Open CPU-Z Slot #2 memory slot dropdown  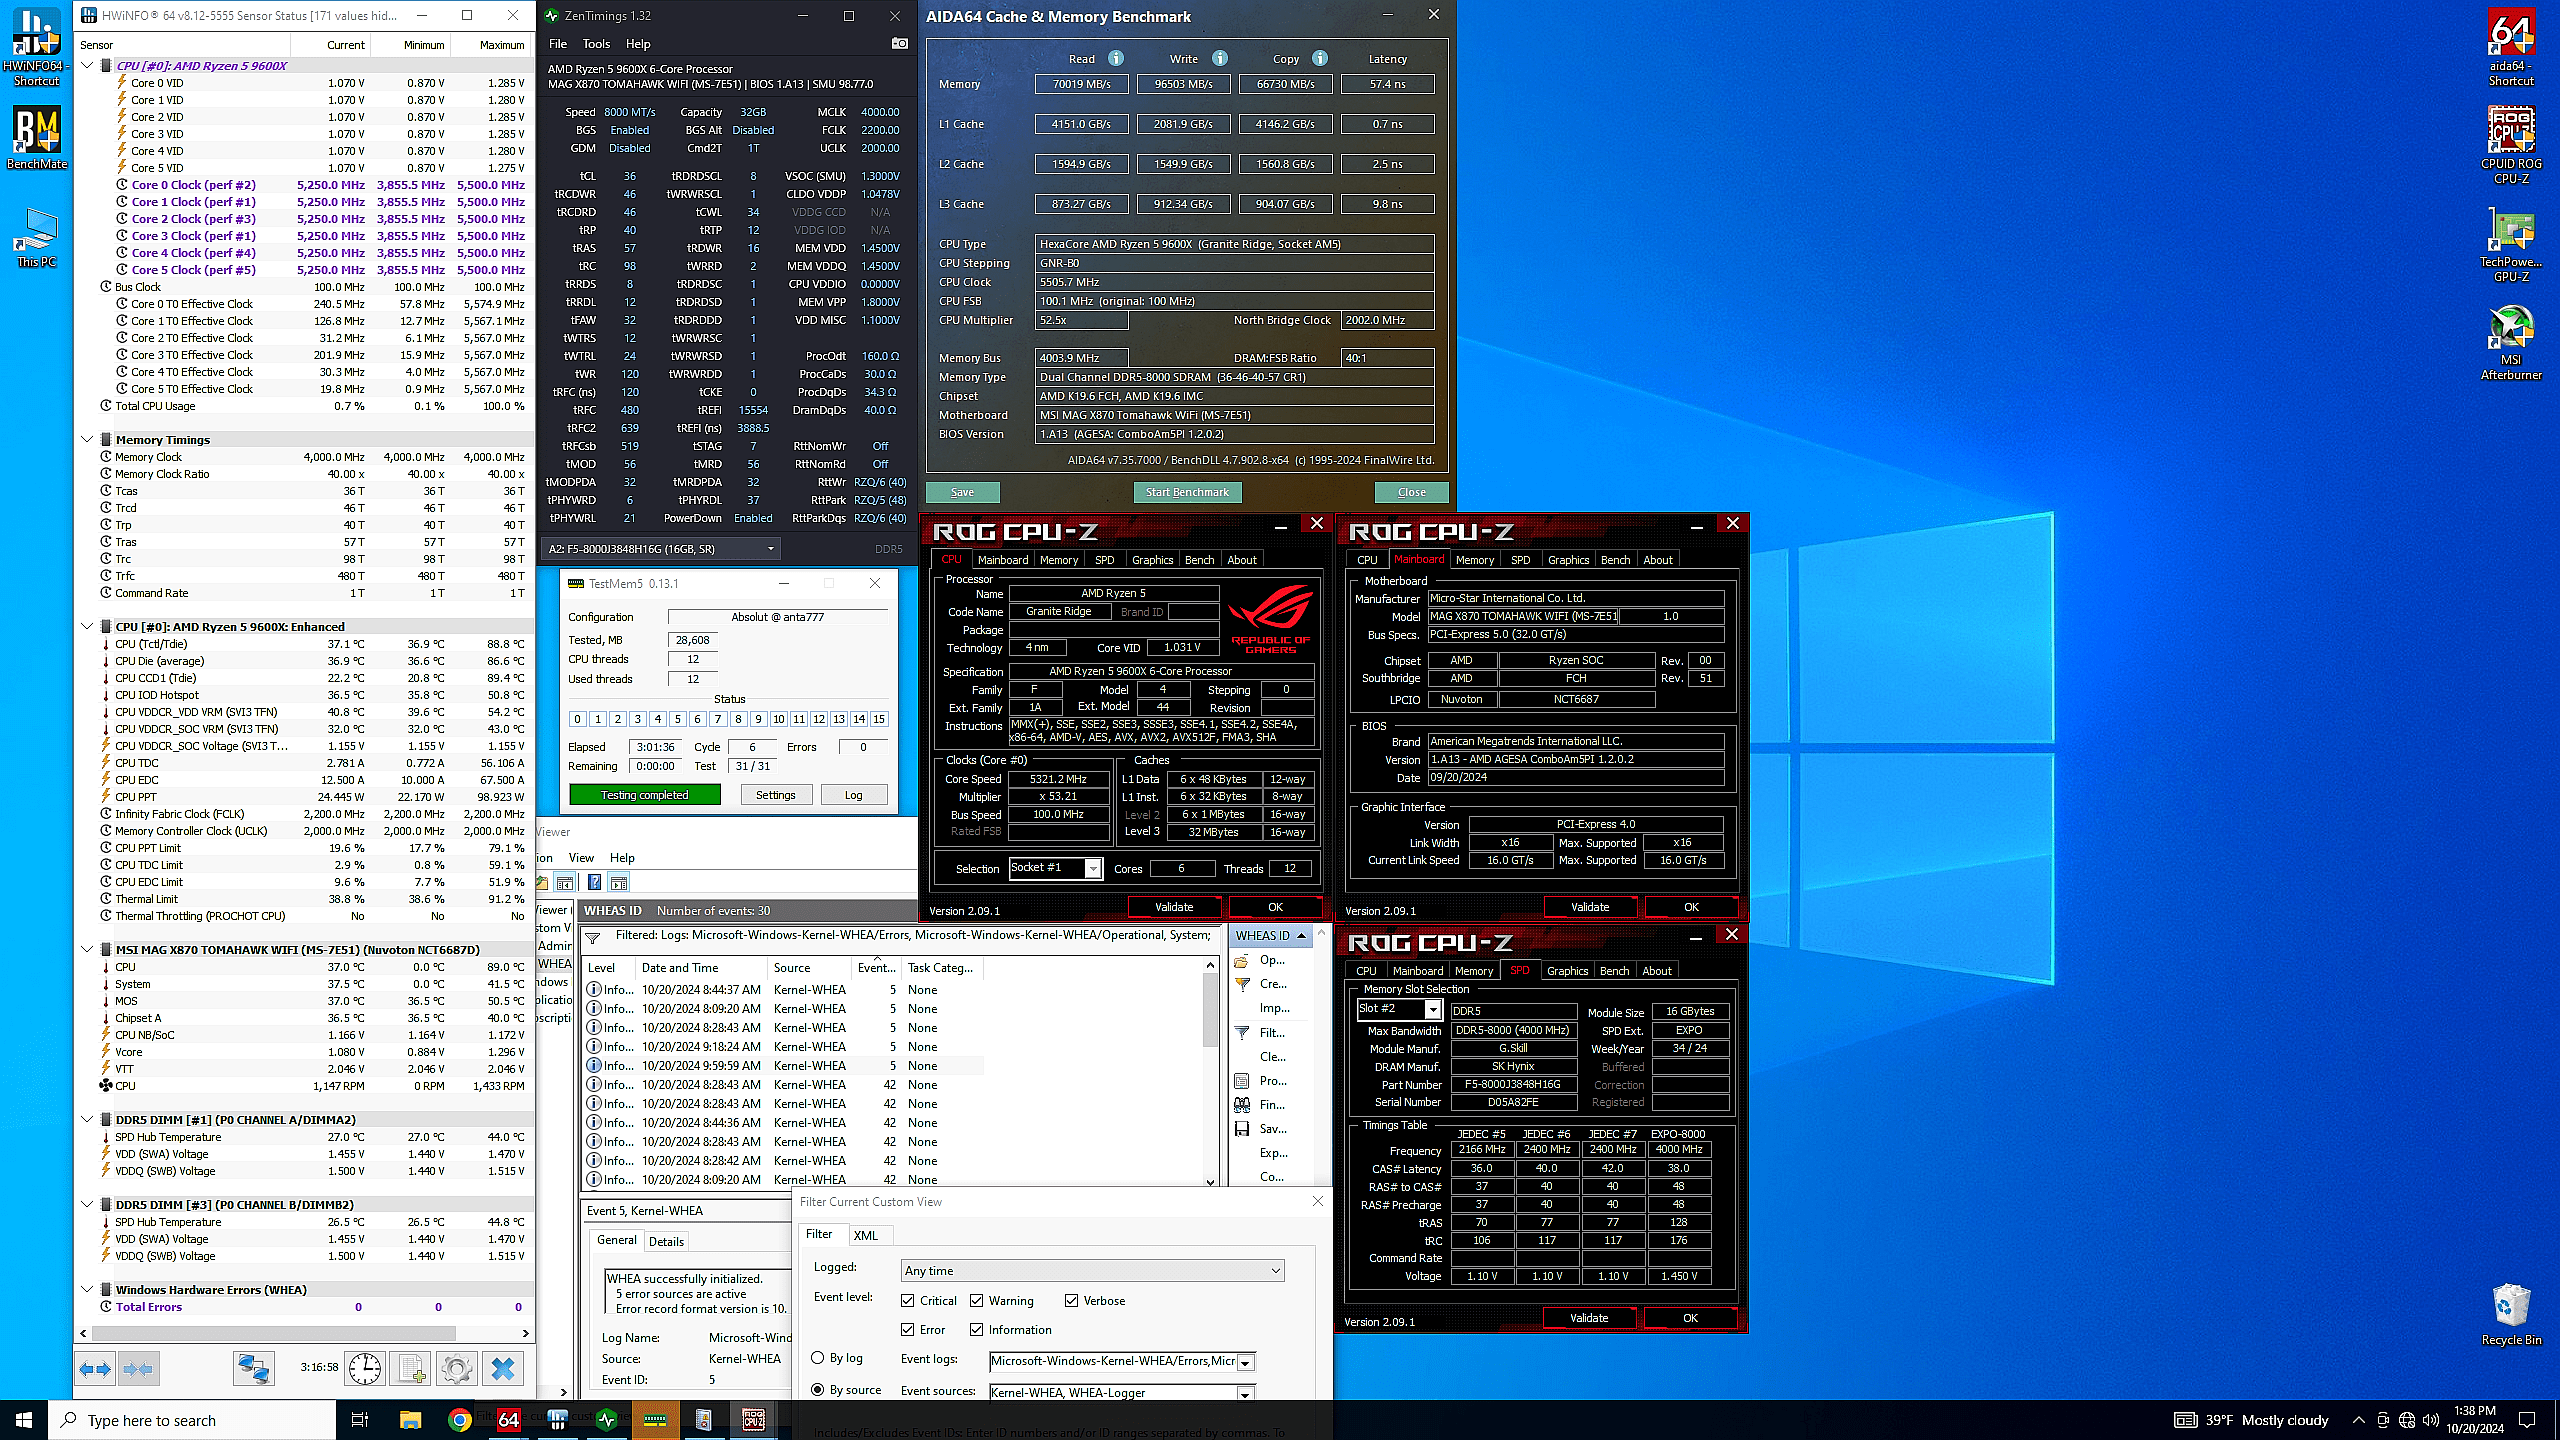tap(1432, 1009)
